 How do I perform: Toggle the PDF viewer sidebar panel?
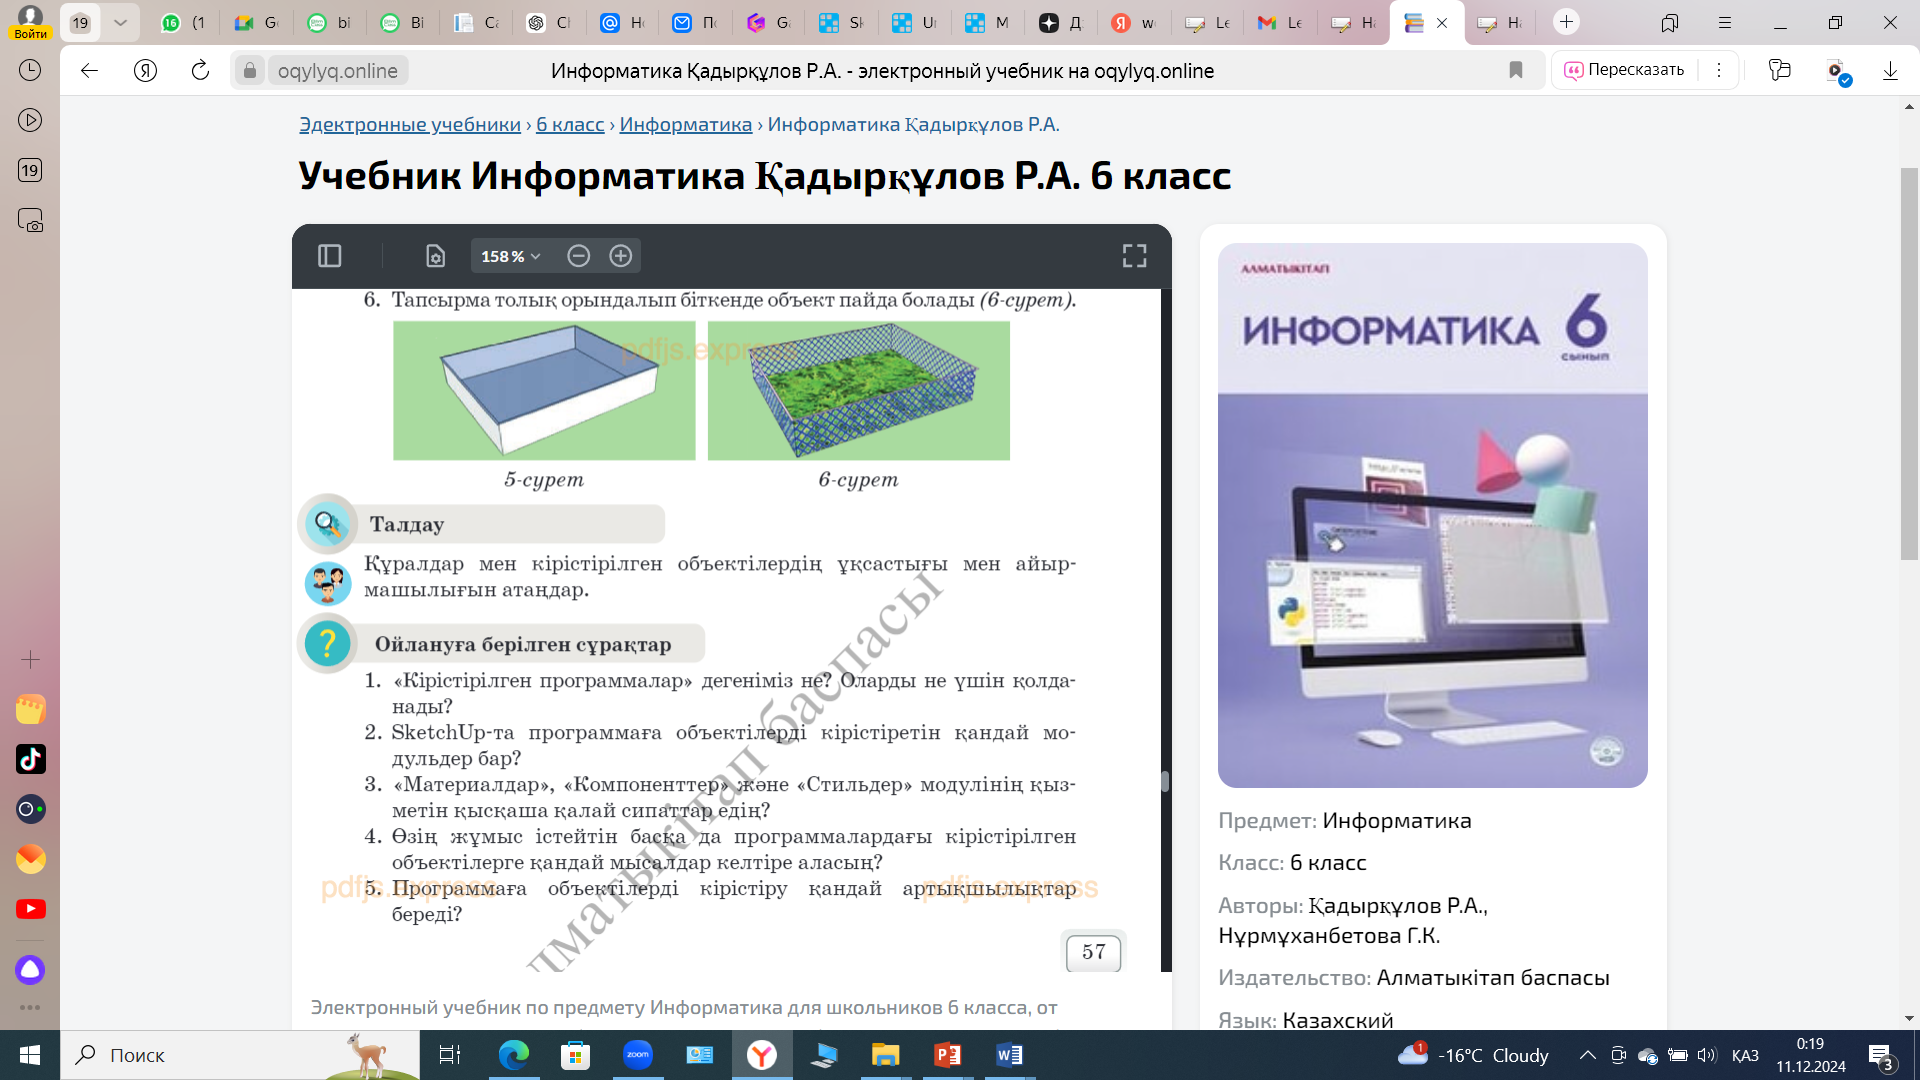tap(329, 256)
